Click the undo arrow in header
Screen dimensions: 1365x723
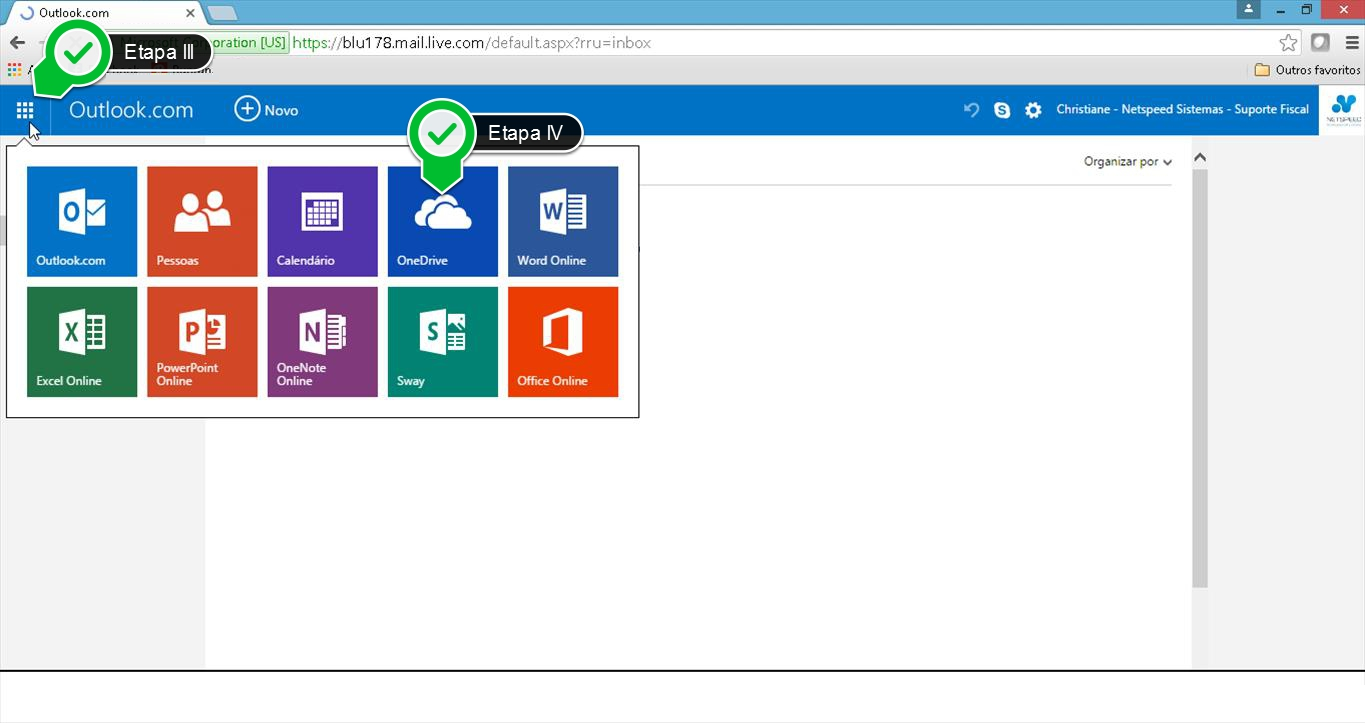[x=971, y=110]
